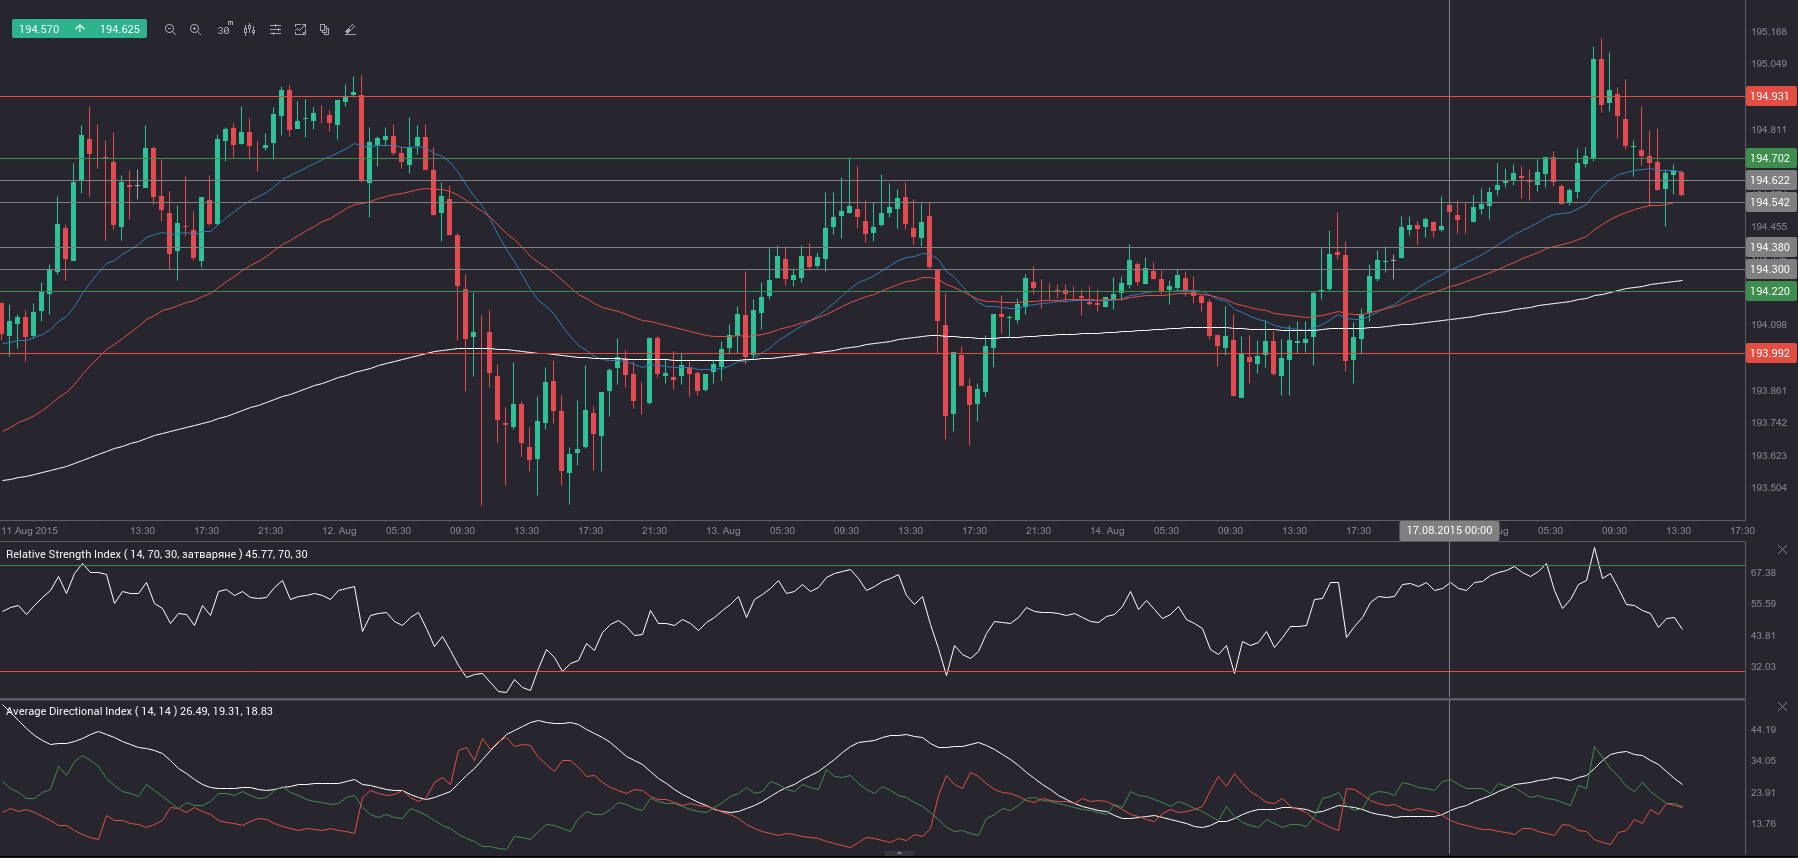Click the green 194.220 price level tag
Image resolution: width=1798 pixels, height=858 pixels.
coord(1770,291)
